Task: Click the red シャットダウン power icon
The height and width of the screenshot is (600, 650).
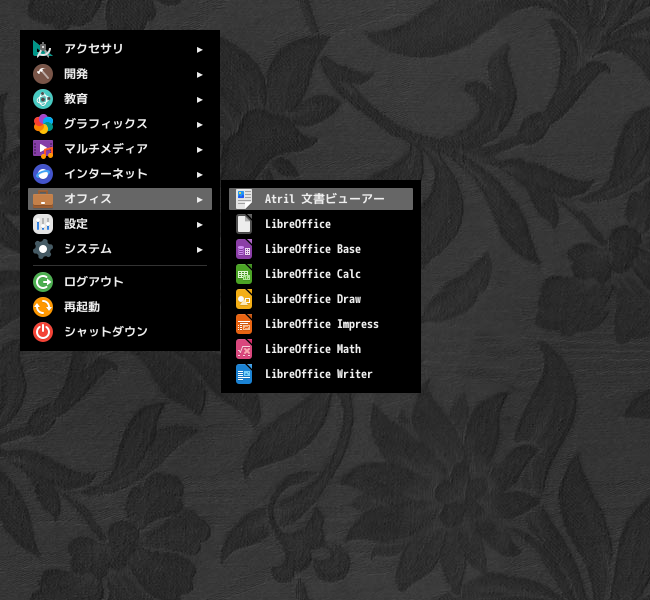Action: point(43,332)
